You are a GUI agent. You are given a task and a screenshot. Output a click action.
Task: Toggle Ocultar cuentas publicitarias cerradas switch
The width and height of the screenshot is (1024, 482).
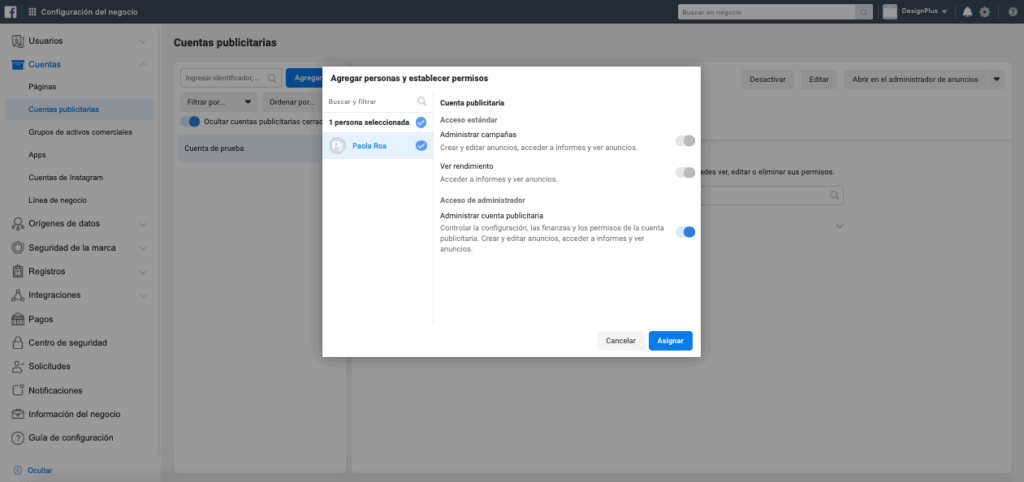pos(190,121)
